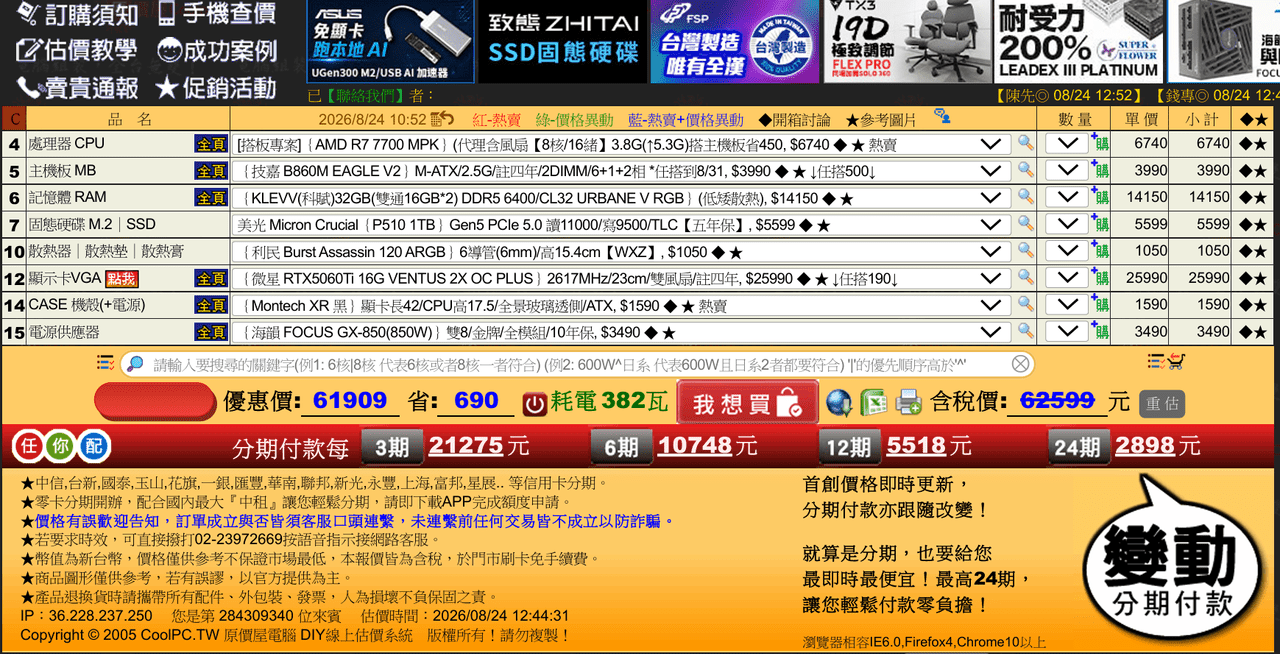Click the magnifier icon in the 處理器 CPU row

click(1026, 143)
